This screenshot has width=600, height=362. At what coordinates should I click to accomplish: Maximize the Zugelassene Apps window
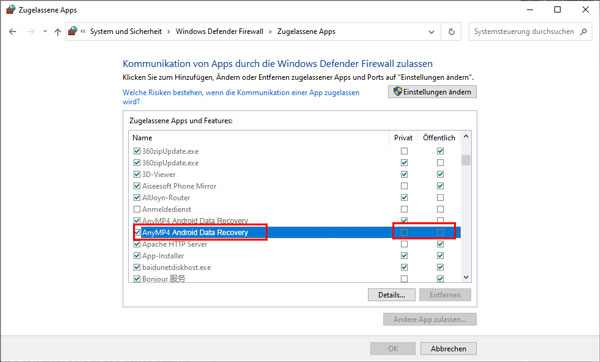[x=558, y=10]
